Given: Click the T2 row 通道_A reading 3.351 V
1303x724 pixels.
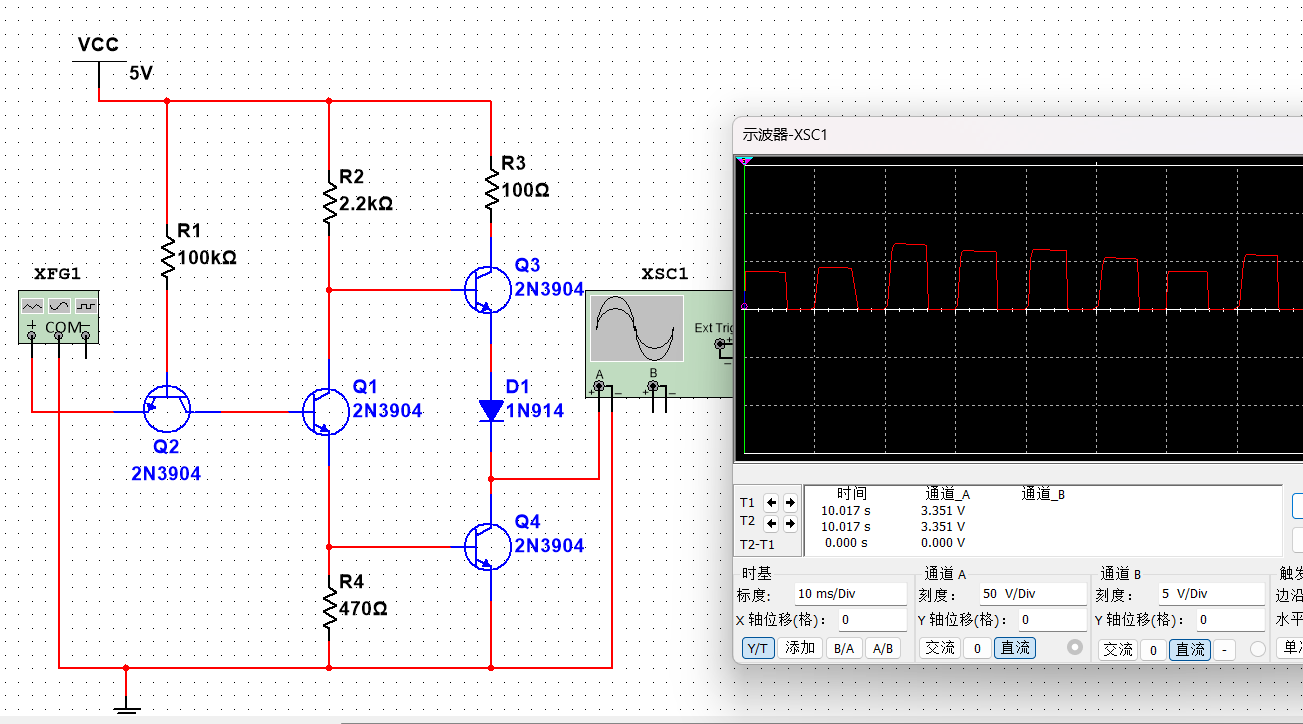Looking at the screenshot, I should tap(943, 526).
